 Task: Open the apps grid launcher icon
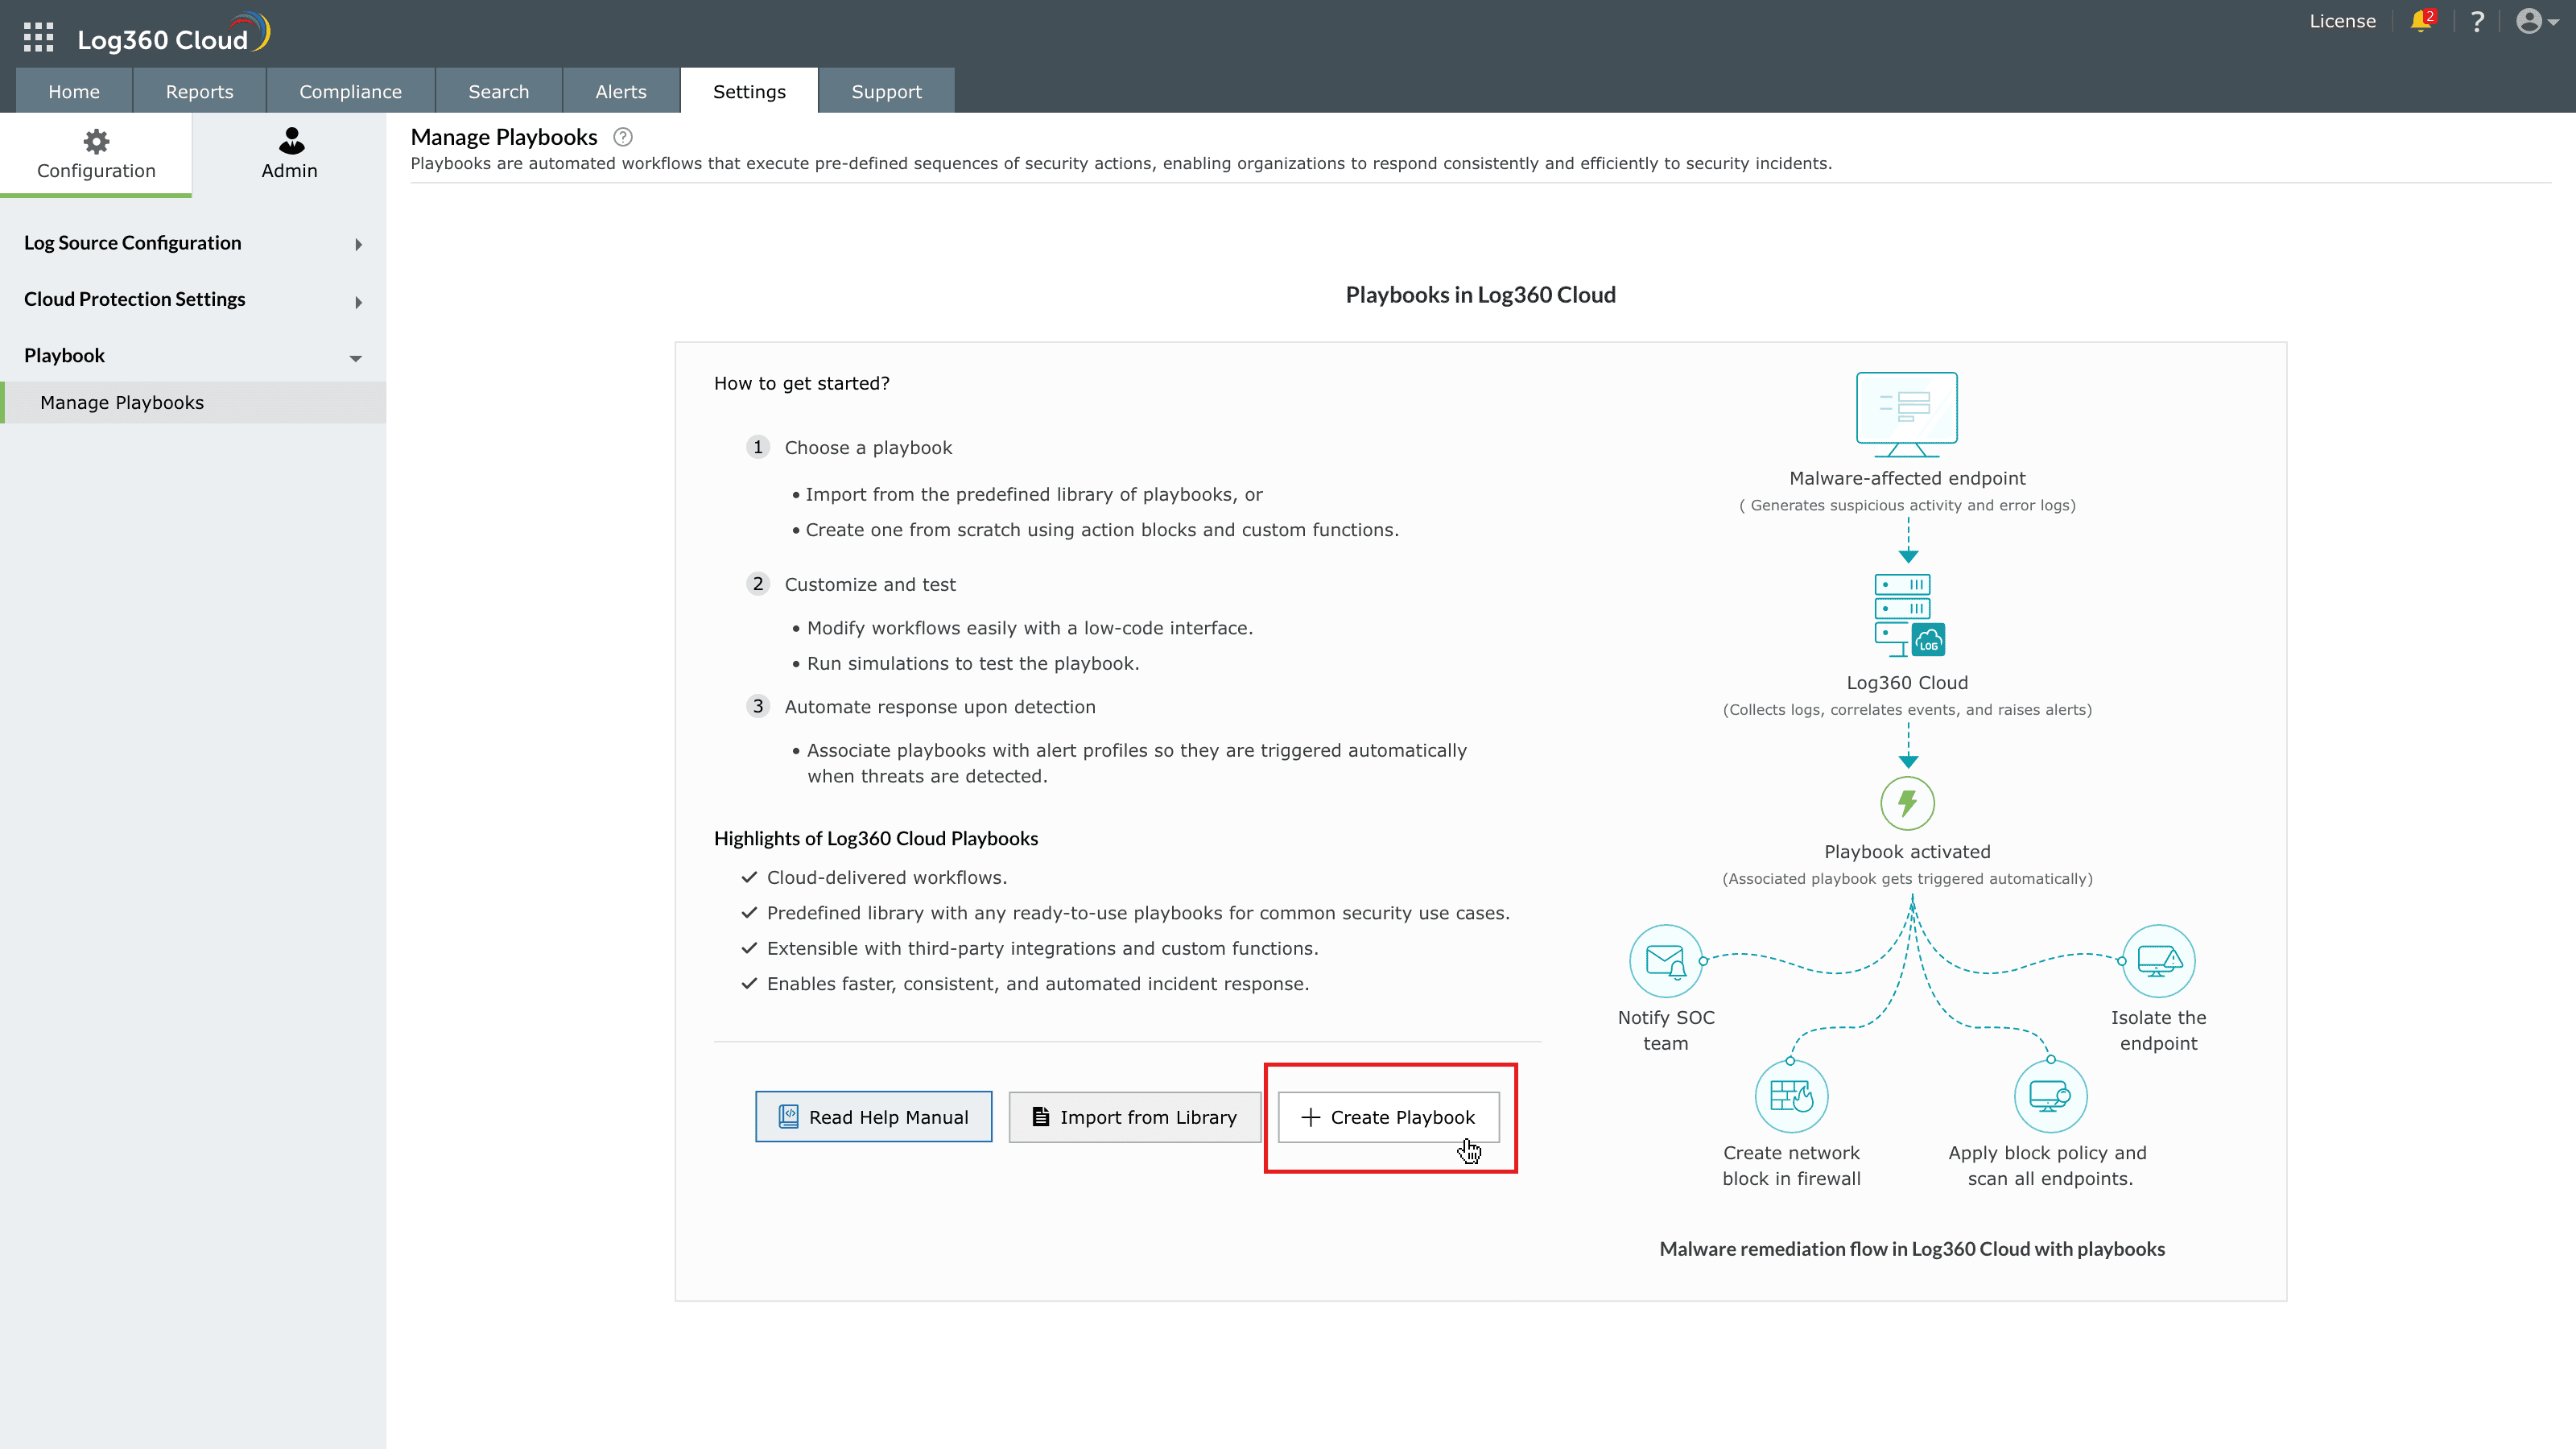[38, 38]
